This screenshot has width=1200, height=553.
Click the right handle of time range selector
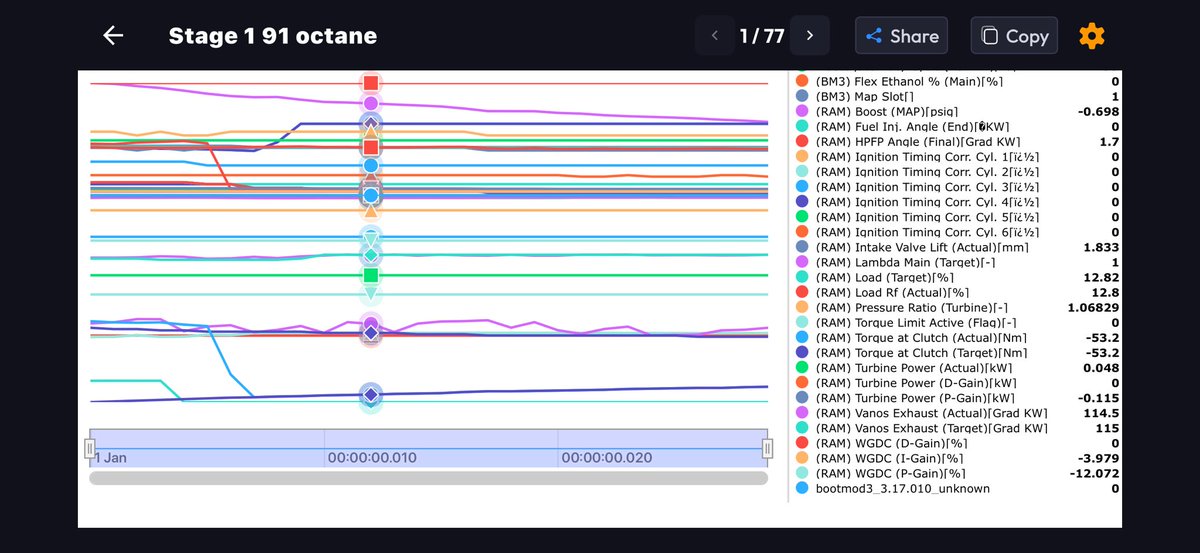pos(767,448)
